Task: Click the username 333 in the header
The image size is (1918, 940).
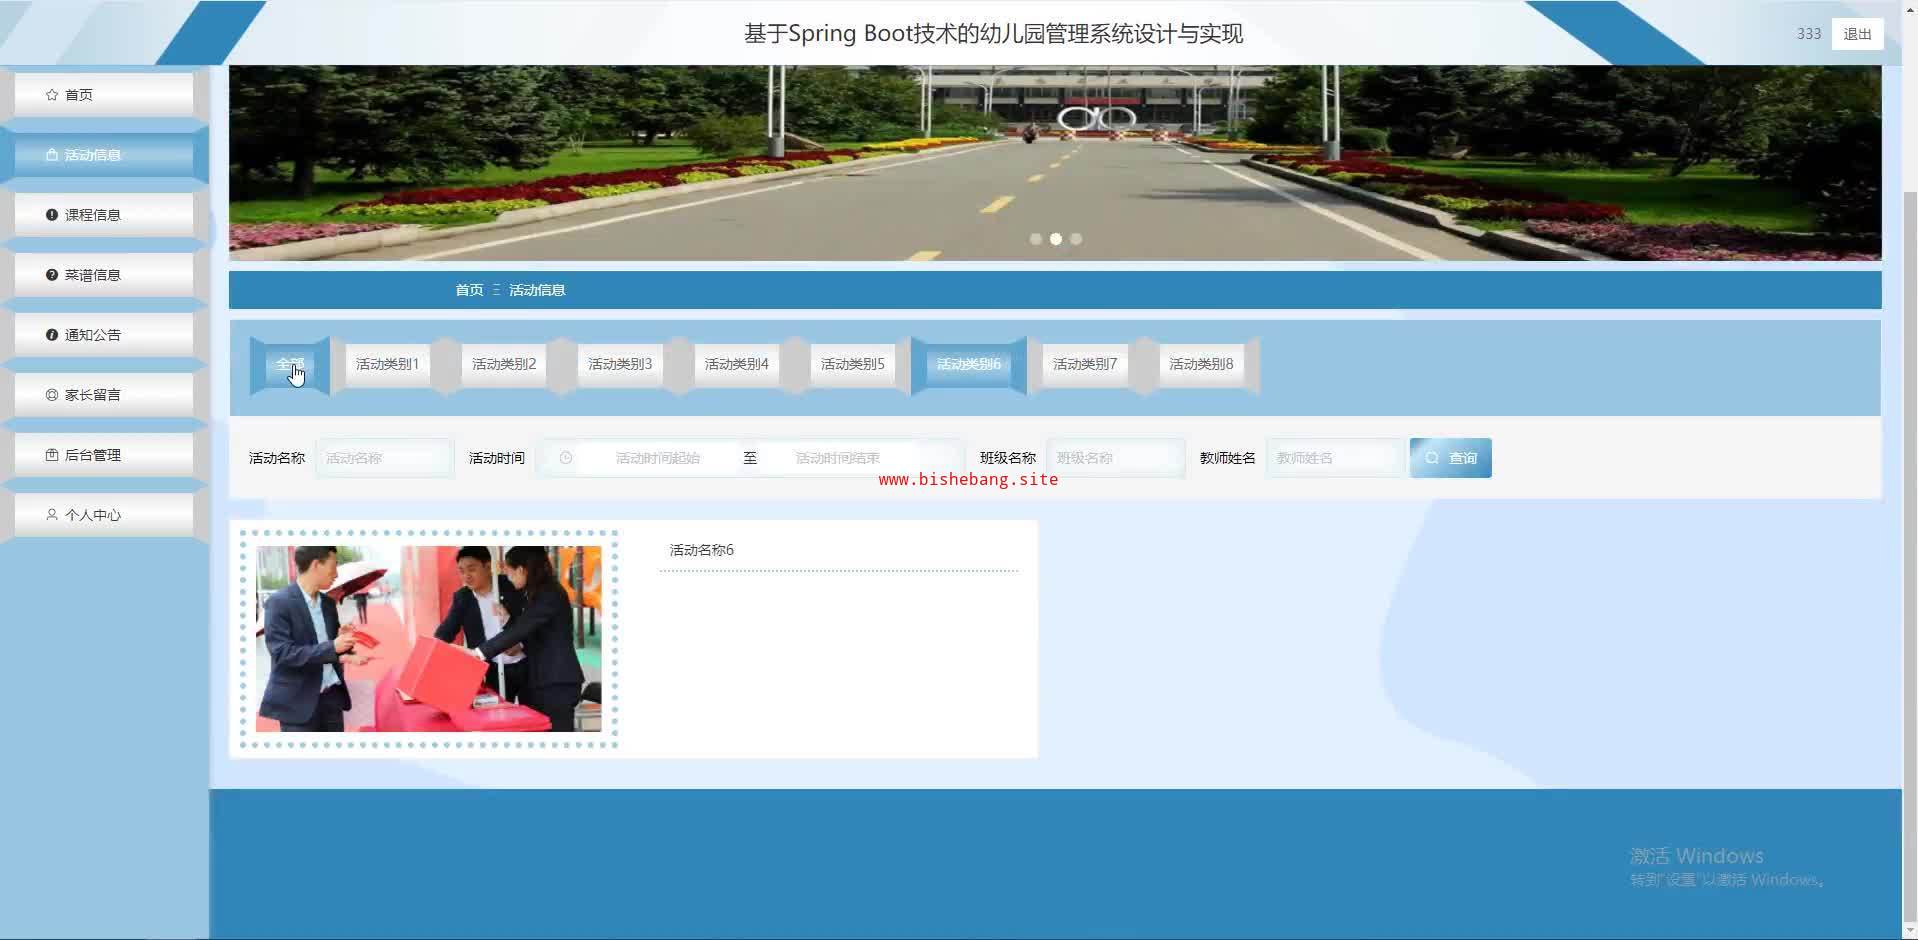Action: [1809, 34]
